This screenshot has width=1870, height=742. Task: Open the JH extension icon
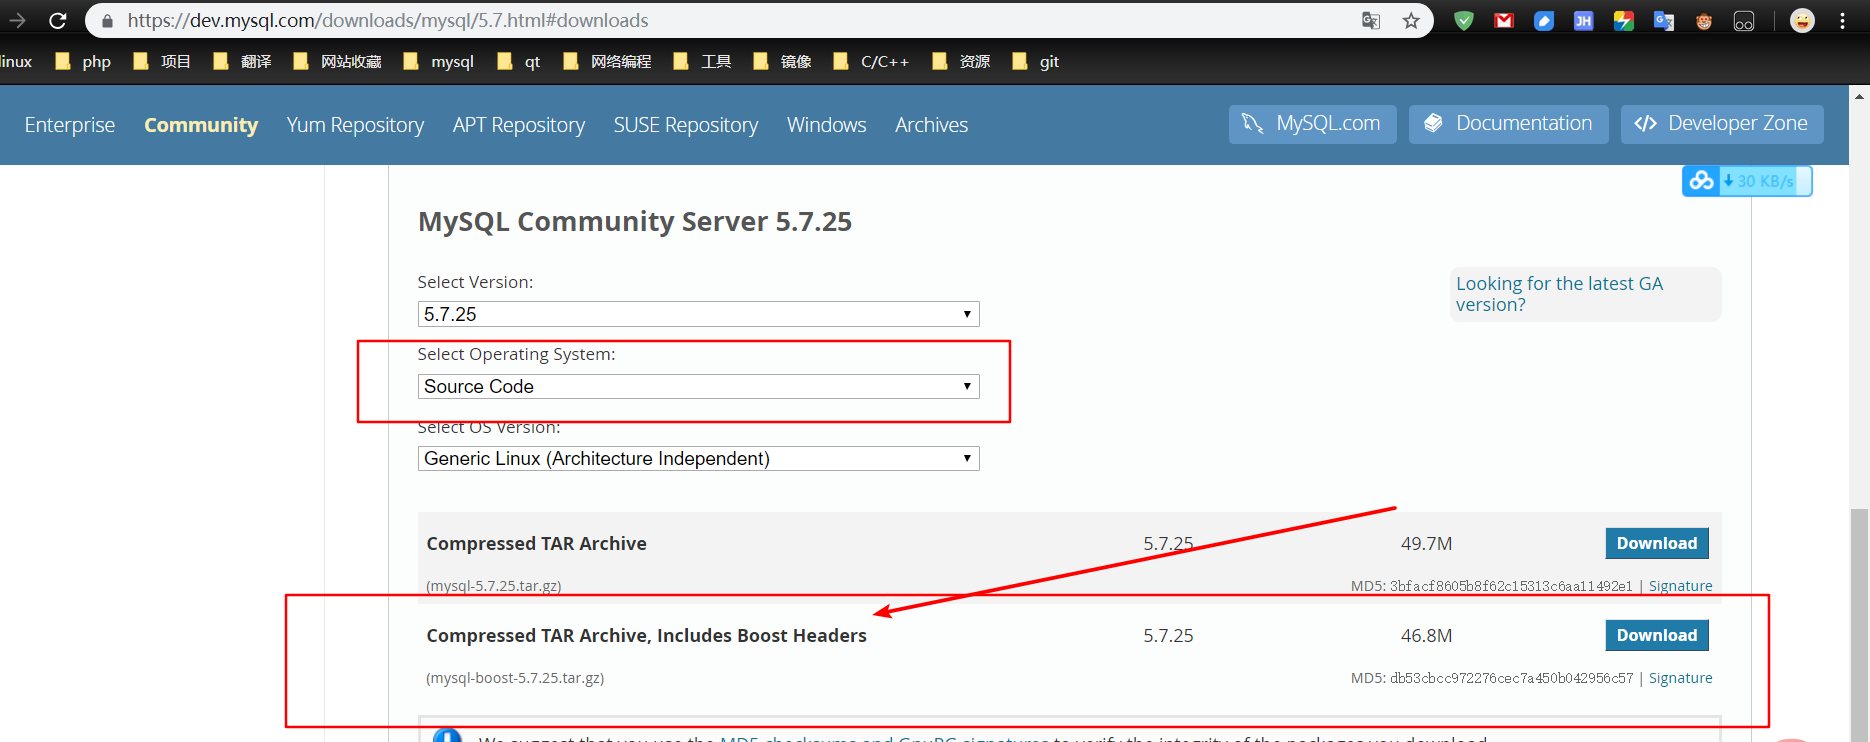[x=1583, y=20]
